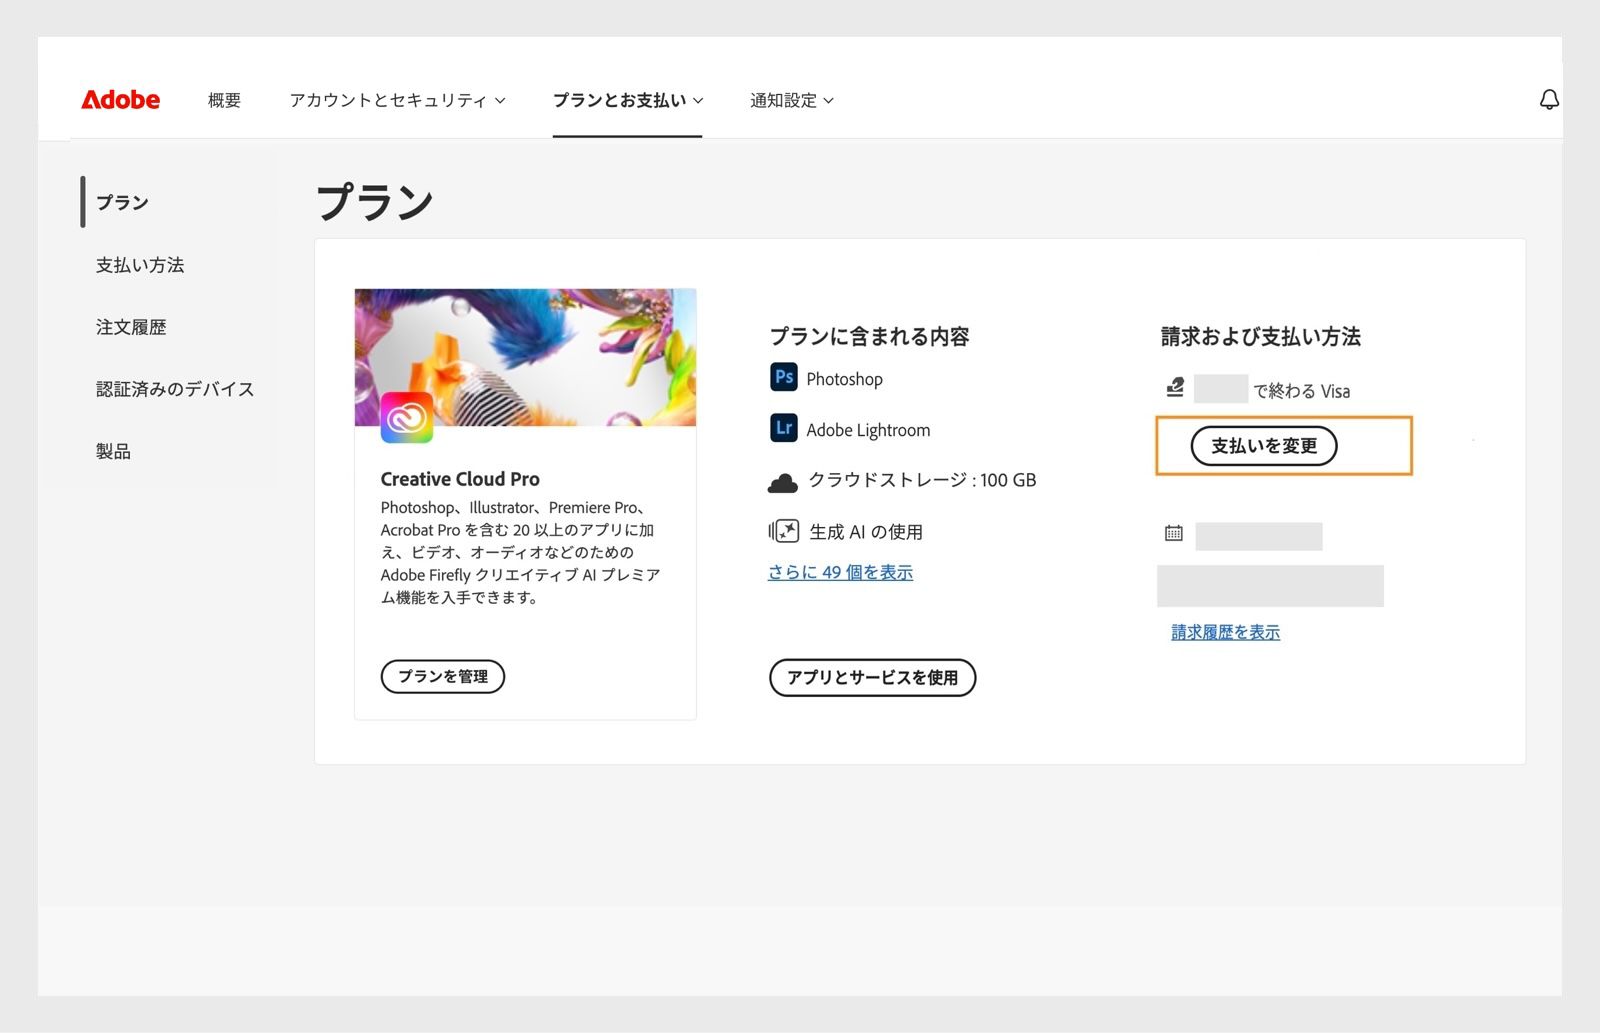This screenshot has height=1033, width=1600.
Task: Click the Adobe Lightroom label
Action: [x=868, y=430]
